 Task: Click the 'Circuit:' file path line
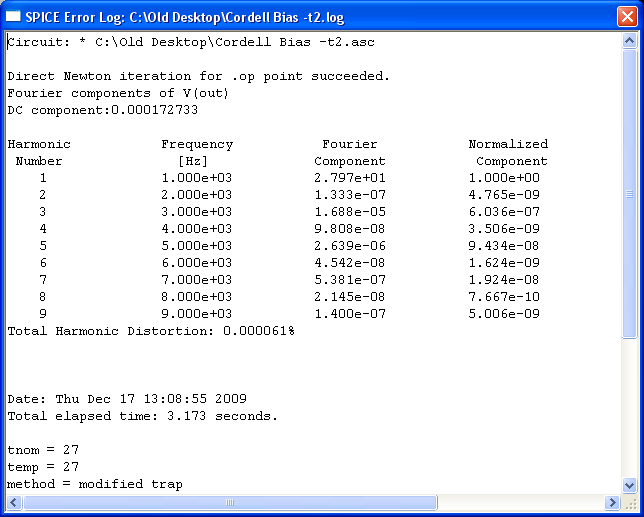click(191, 42)
